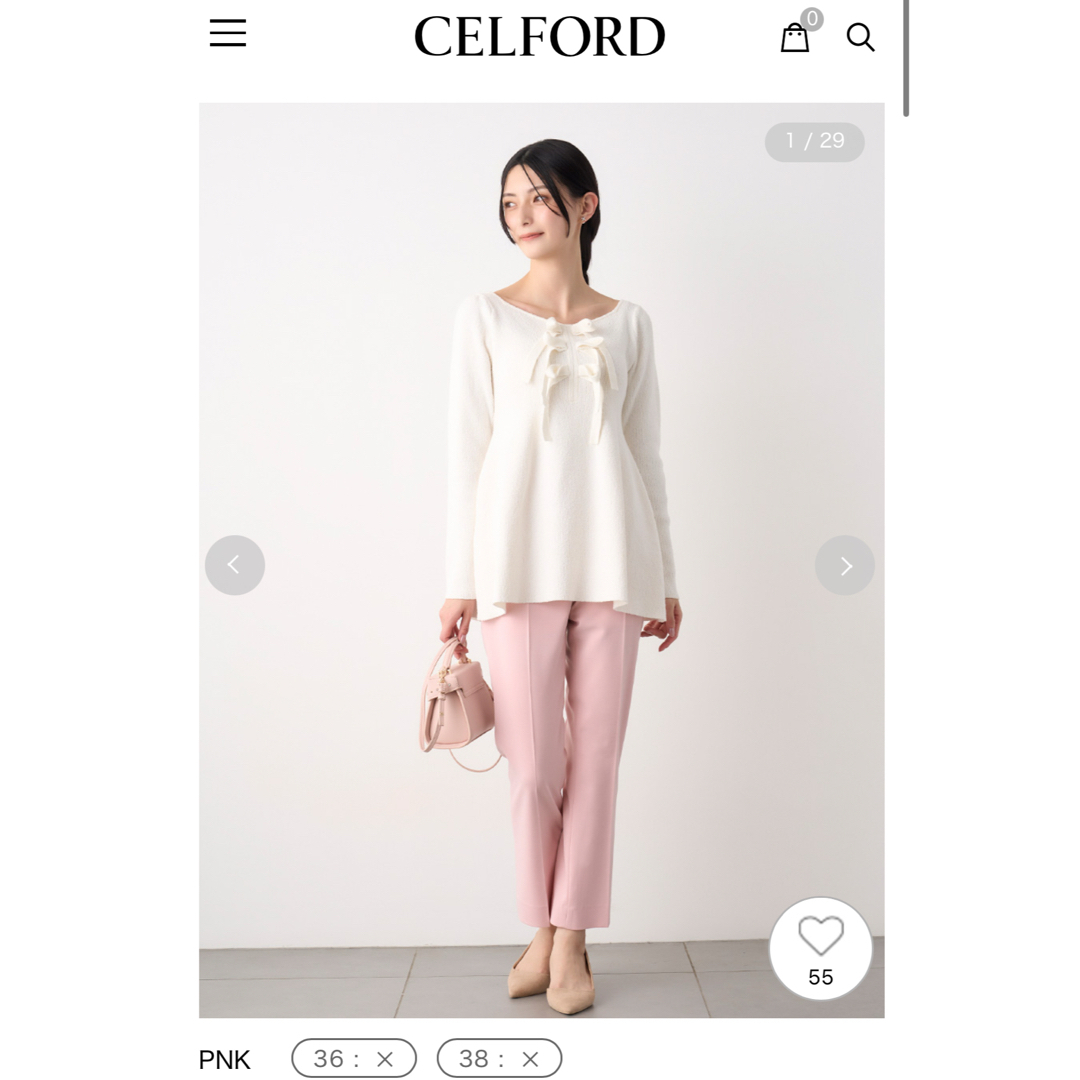Click the X mark on size 36

pos(385,1059)
